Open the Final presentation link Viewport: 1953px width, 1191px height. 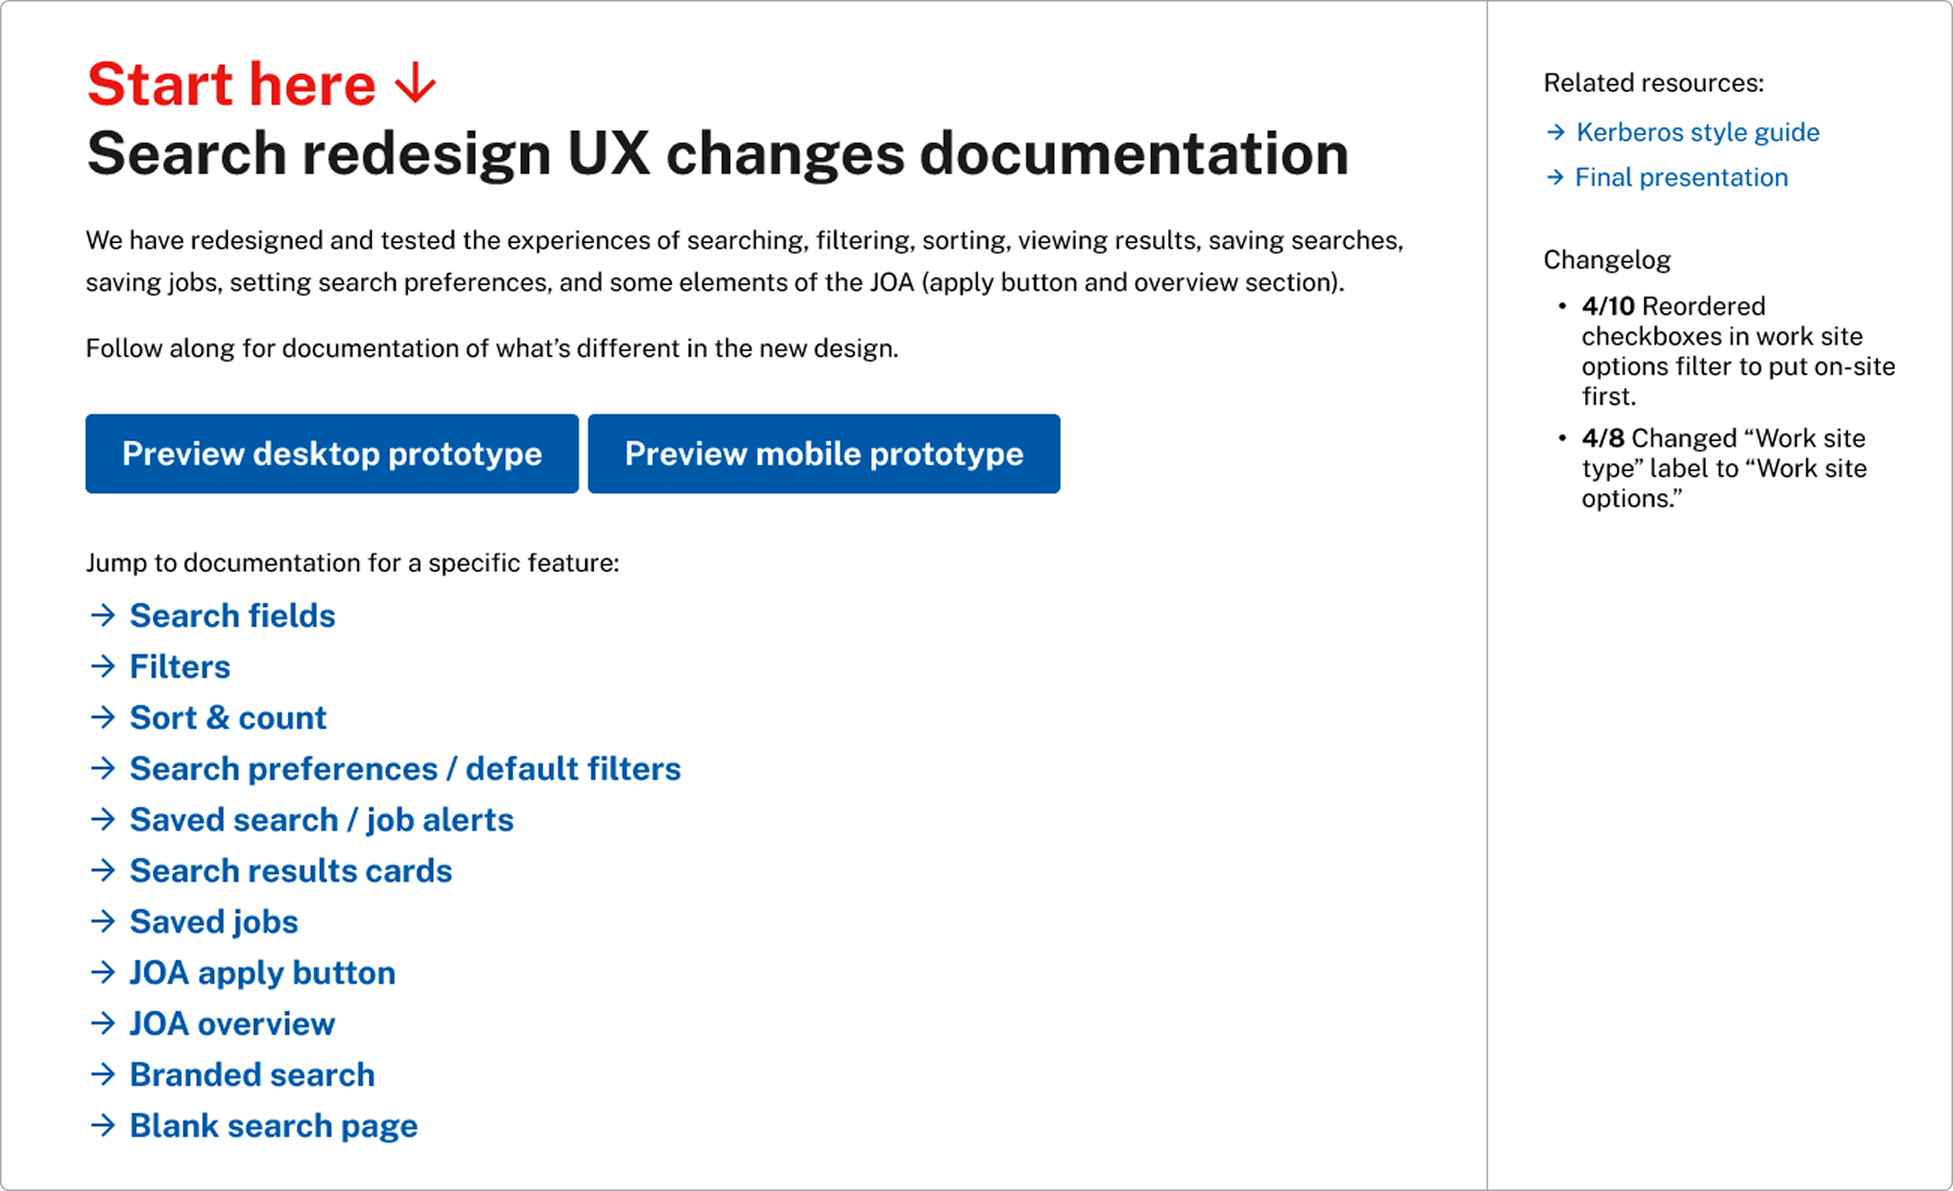tap(1681, 177)
